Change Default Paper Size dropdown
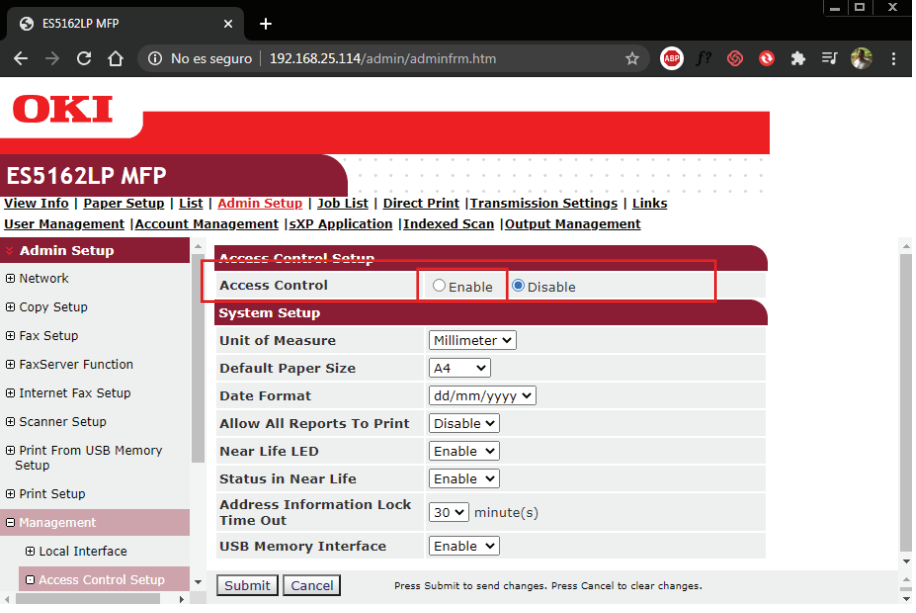The height and width of the screenshot is (613, 916). pyautogui.click(x=460, y=368)
